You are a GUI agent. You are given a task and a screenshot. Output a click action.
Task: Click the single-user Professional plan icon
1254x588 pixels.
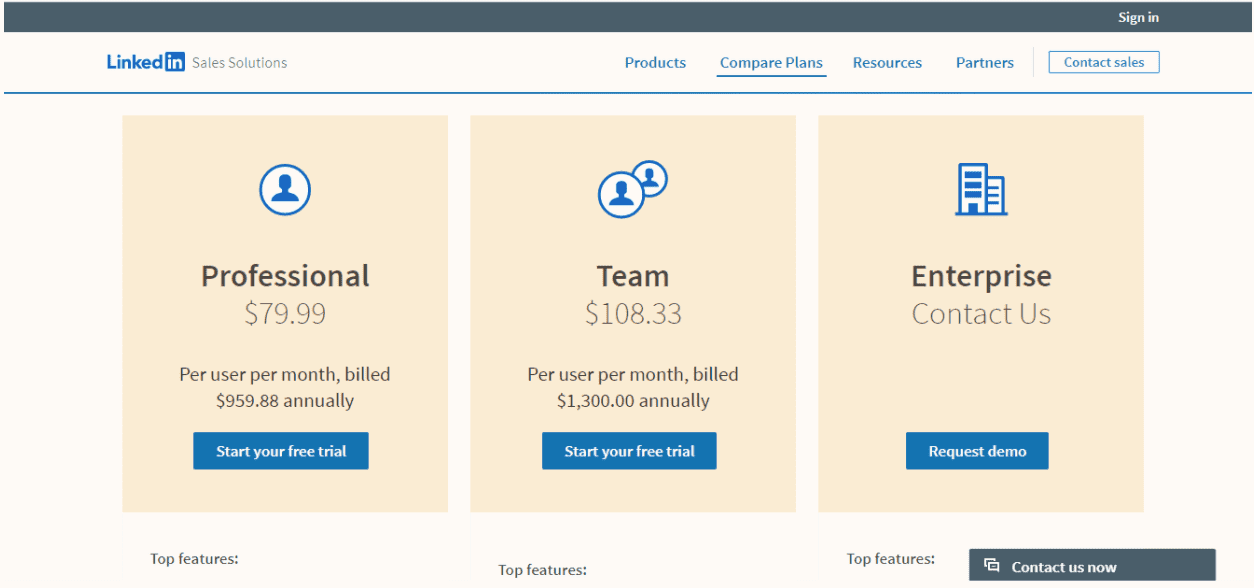[285, 189]
